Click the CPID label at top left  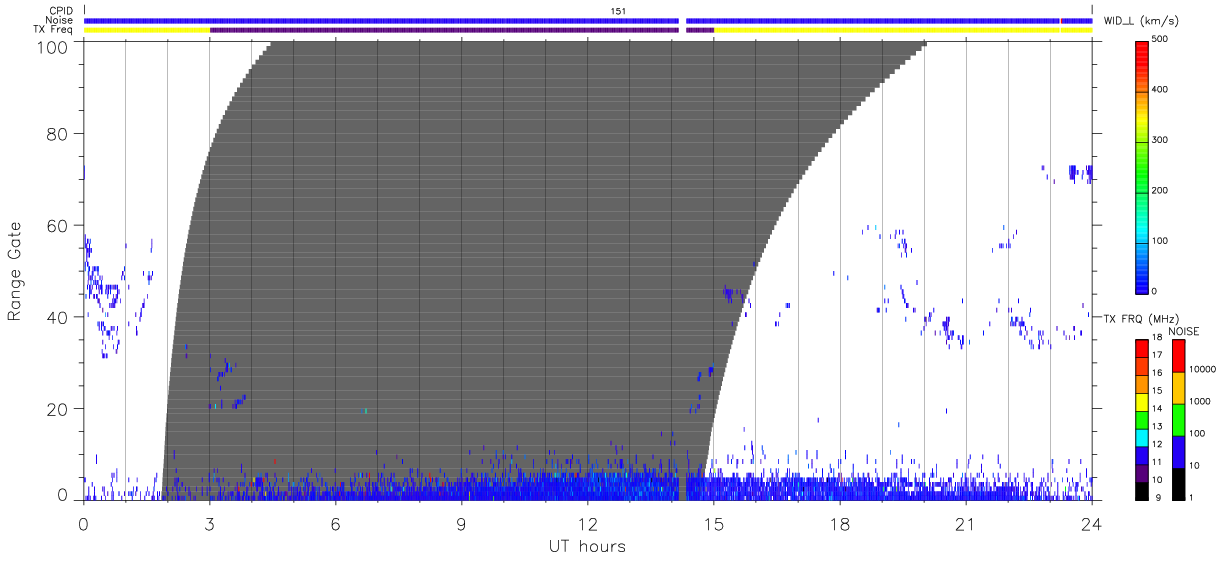pos(61,11)
